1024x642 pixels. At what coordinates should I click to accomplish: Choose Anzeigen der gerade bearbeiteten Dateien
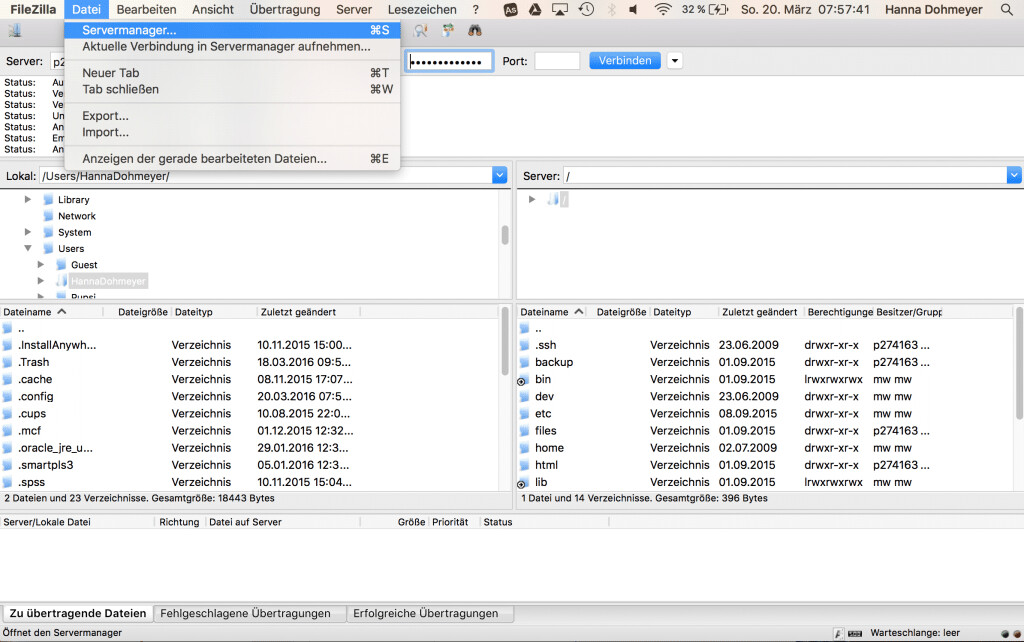tap(232, 159)
